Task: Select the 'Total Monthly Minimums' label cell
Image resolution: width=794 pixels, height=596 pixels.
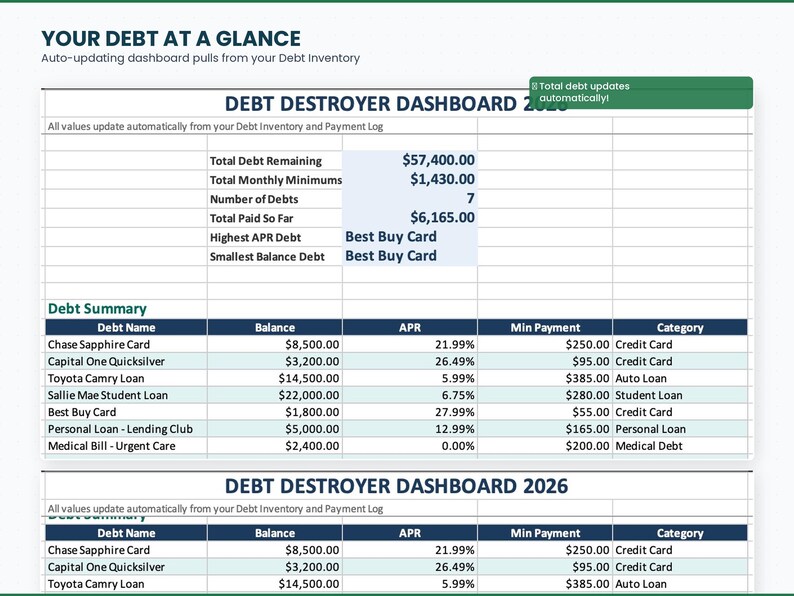Action: 275,180
